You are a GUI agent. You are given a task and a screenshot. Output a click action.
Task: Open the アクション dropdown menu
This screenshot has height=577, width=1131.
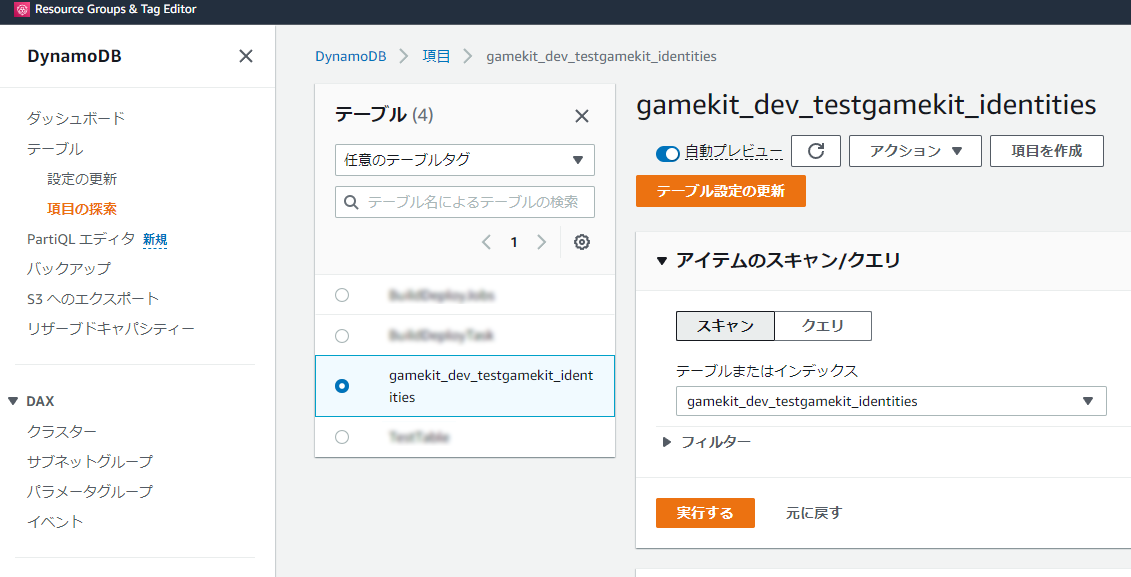click(914, 151)
